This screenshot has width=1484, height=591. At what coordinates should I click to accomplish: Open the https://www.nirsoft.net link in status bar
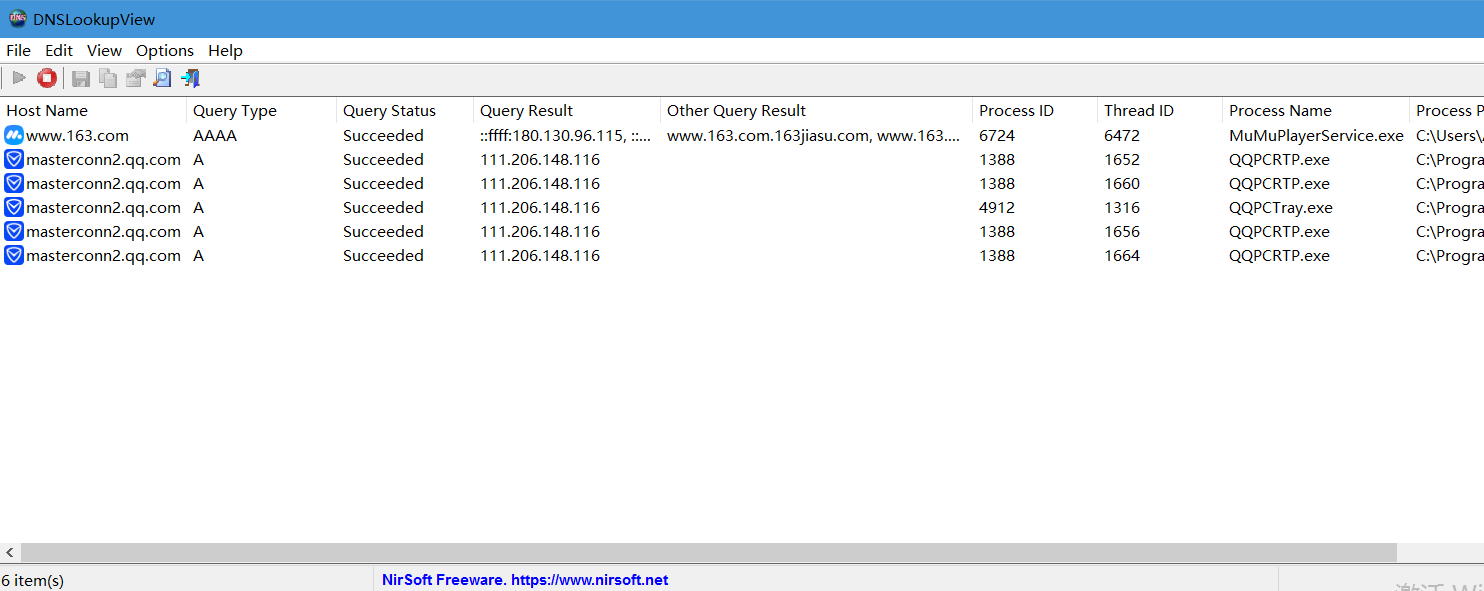(589, 579)
